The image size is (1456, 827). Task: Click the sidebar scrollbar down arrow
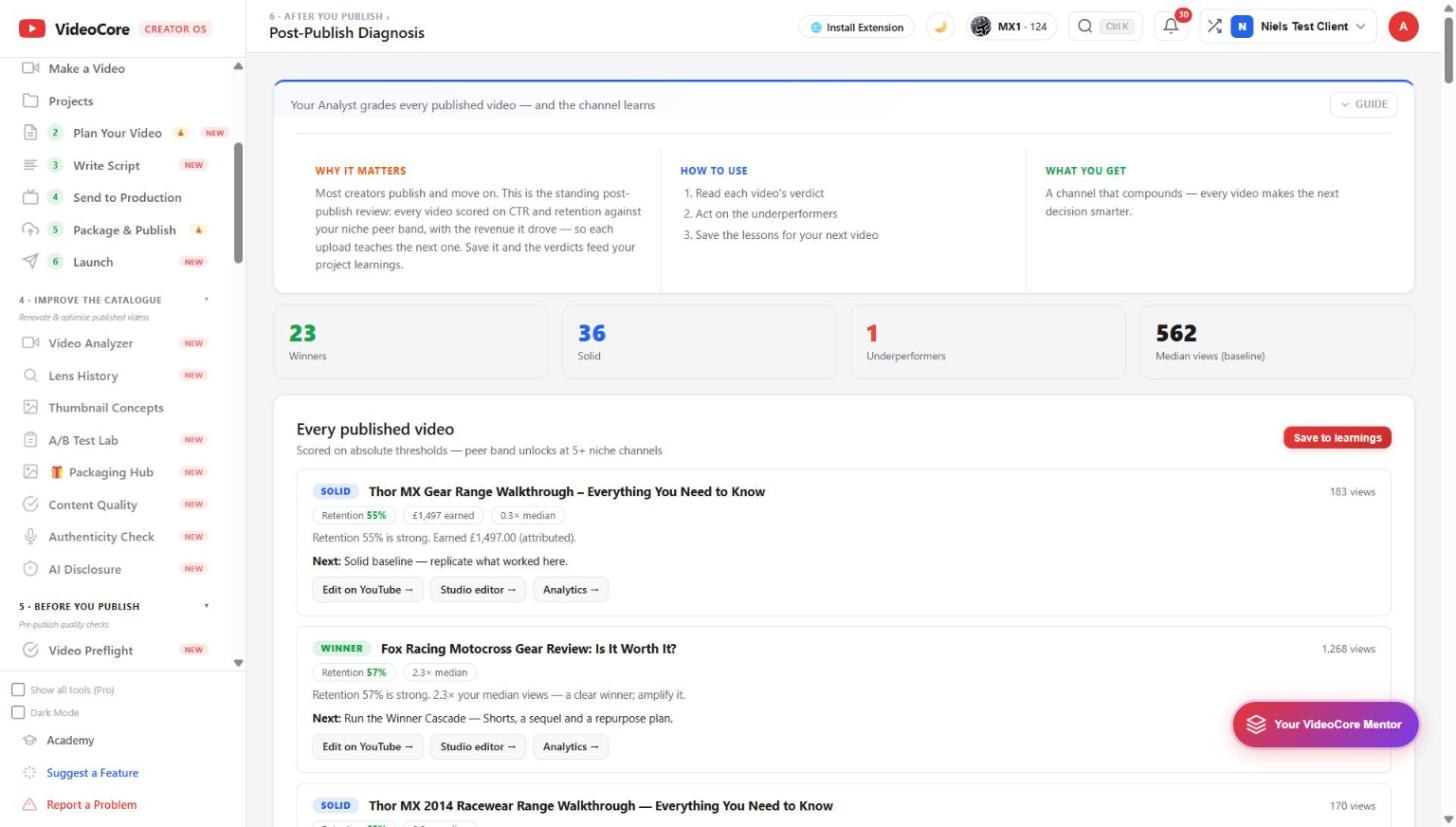(x=238, y=663)
